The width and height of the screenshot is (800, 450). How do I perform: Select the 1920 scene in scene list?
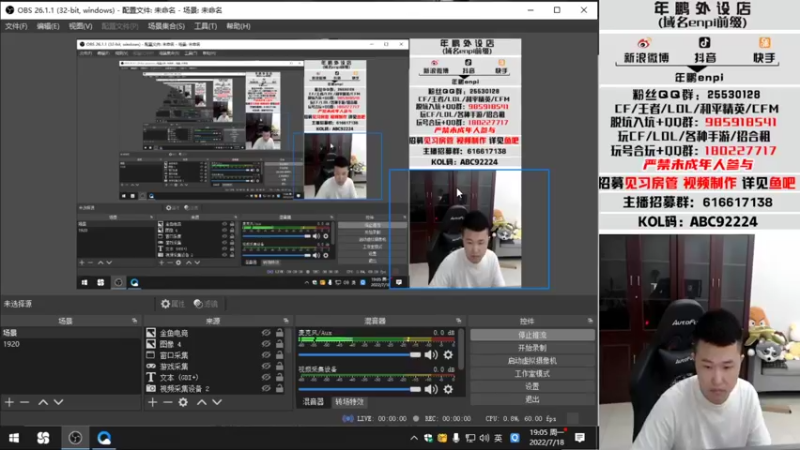70,344
